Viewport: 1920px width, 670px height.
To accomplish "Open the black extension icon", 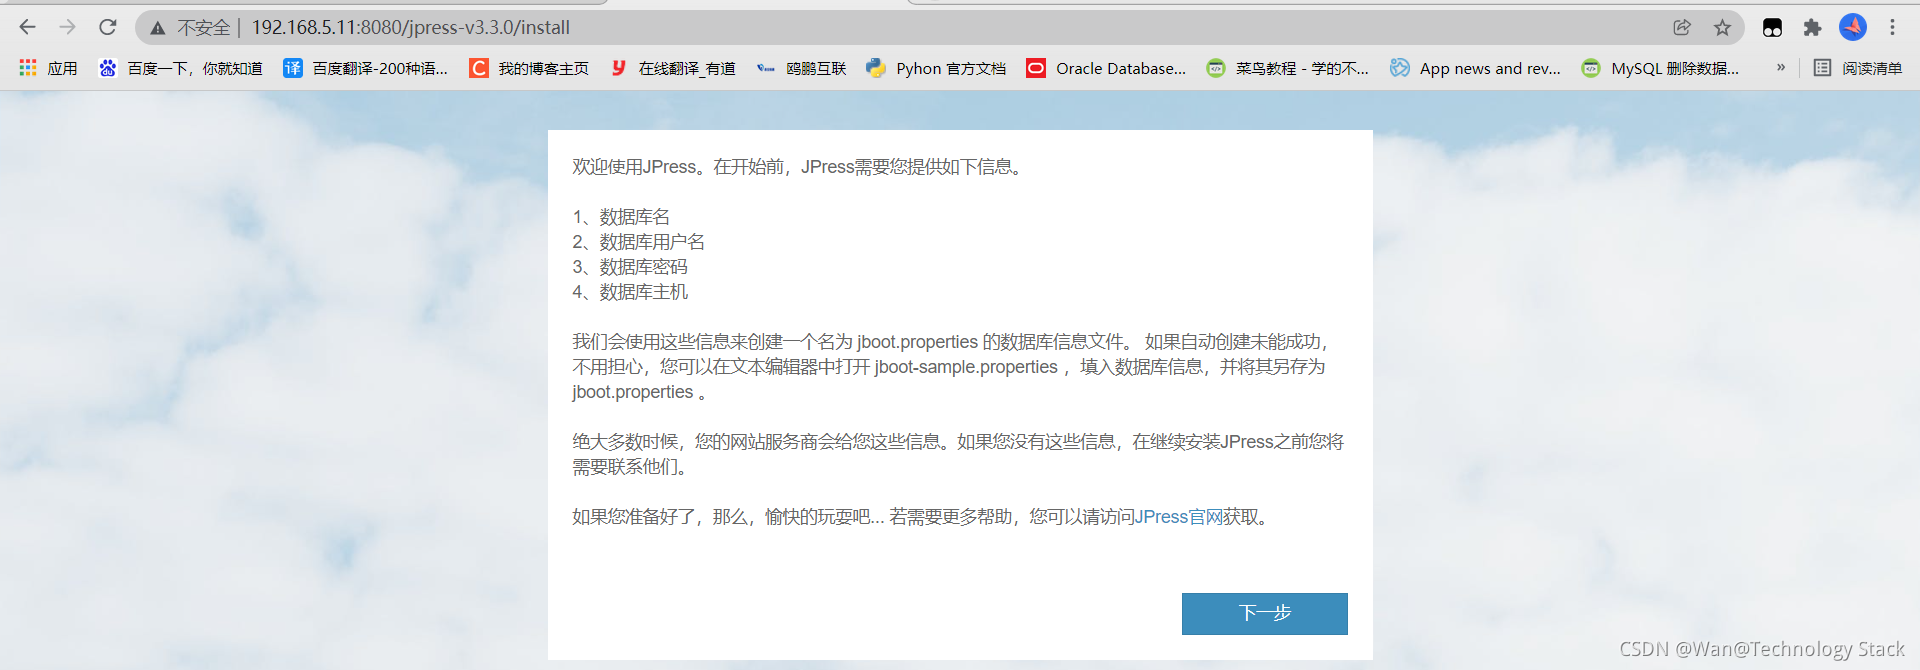I will point(1772,28).
